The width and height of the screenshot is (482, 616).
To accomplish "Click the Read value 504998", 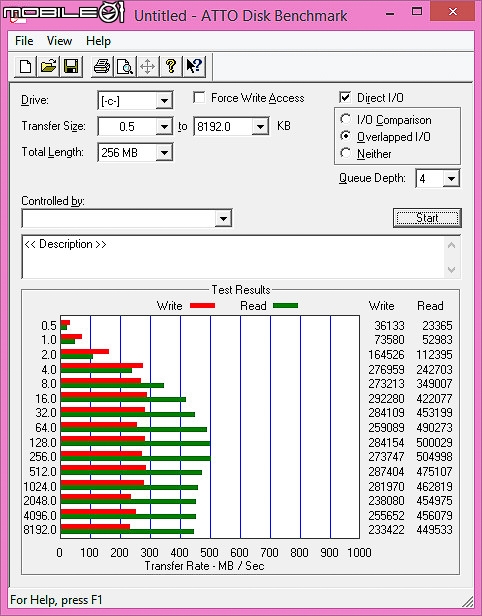I will pos(434,456).
